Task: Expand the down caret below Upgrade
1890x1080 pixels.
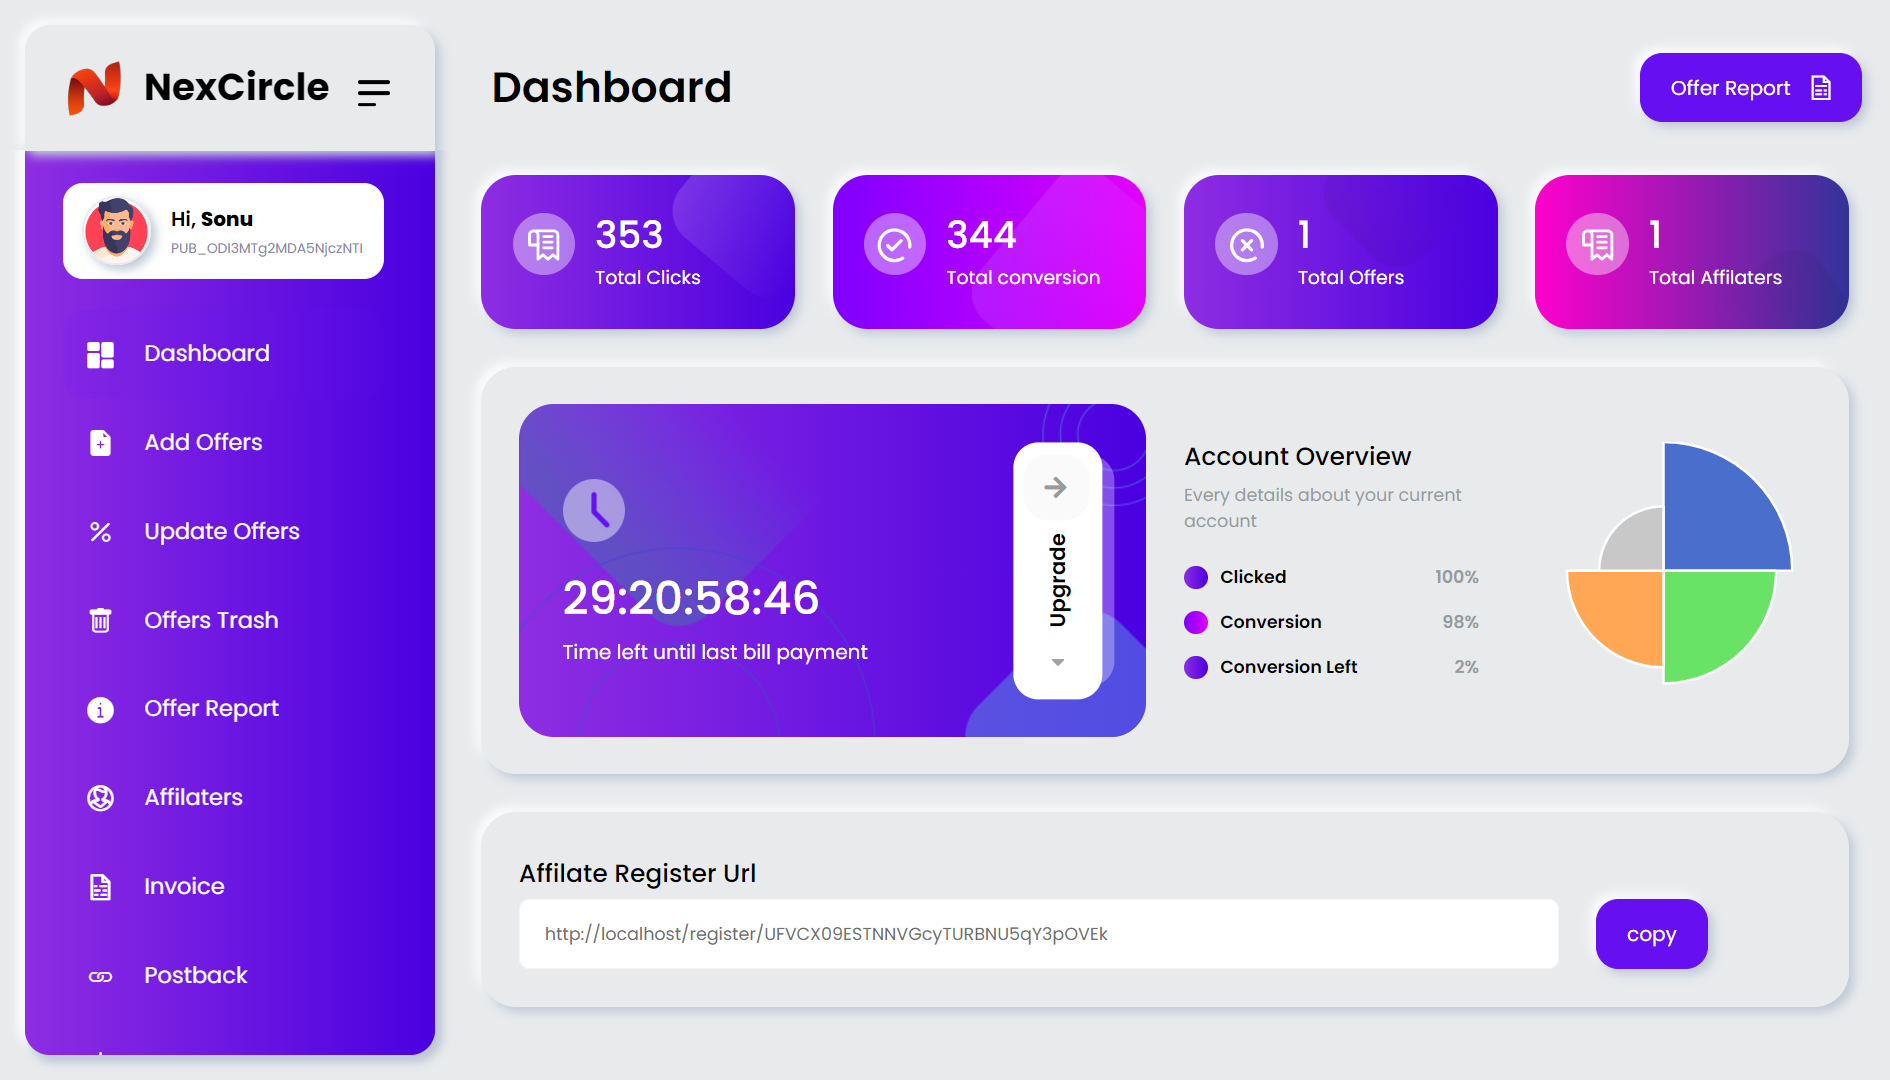Action: [x=1057, y=662]
